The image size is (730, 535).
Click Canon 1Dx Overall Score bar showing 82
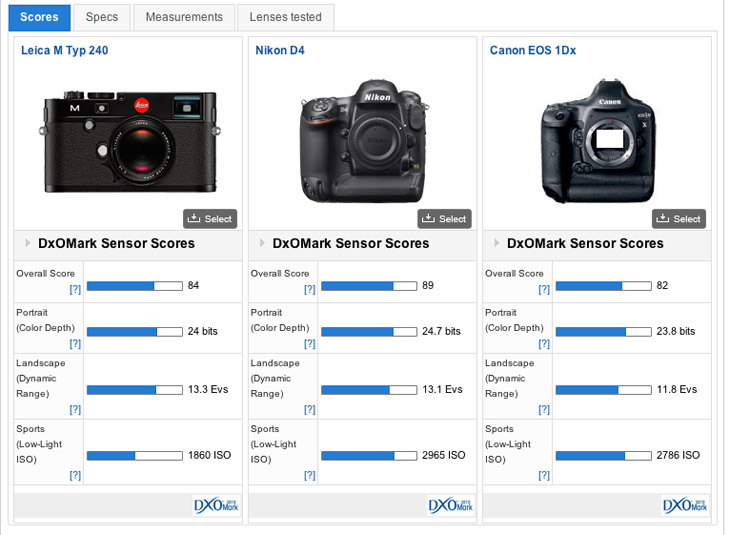tap(603, 286)
